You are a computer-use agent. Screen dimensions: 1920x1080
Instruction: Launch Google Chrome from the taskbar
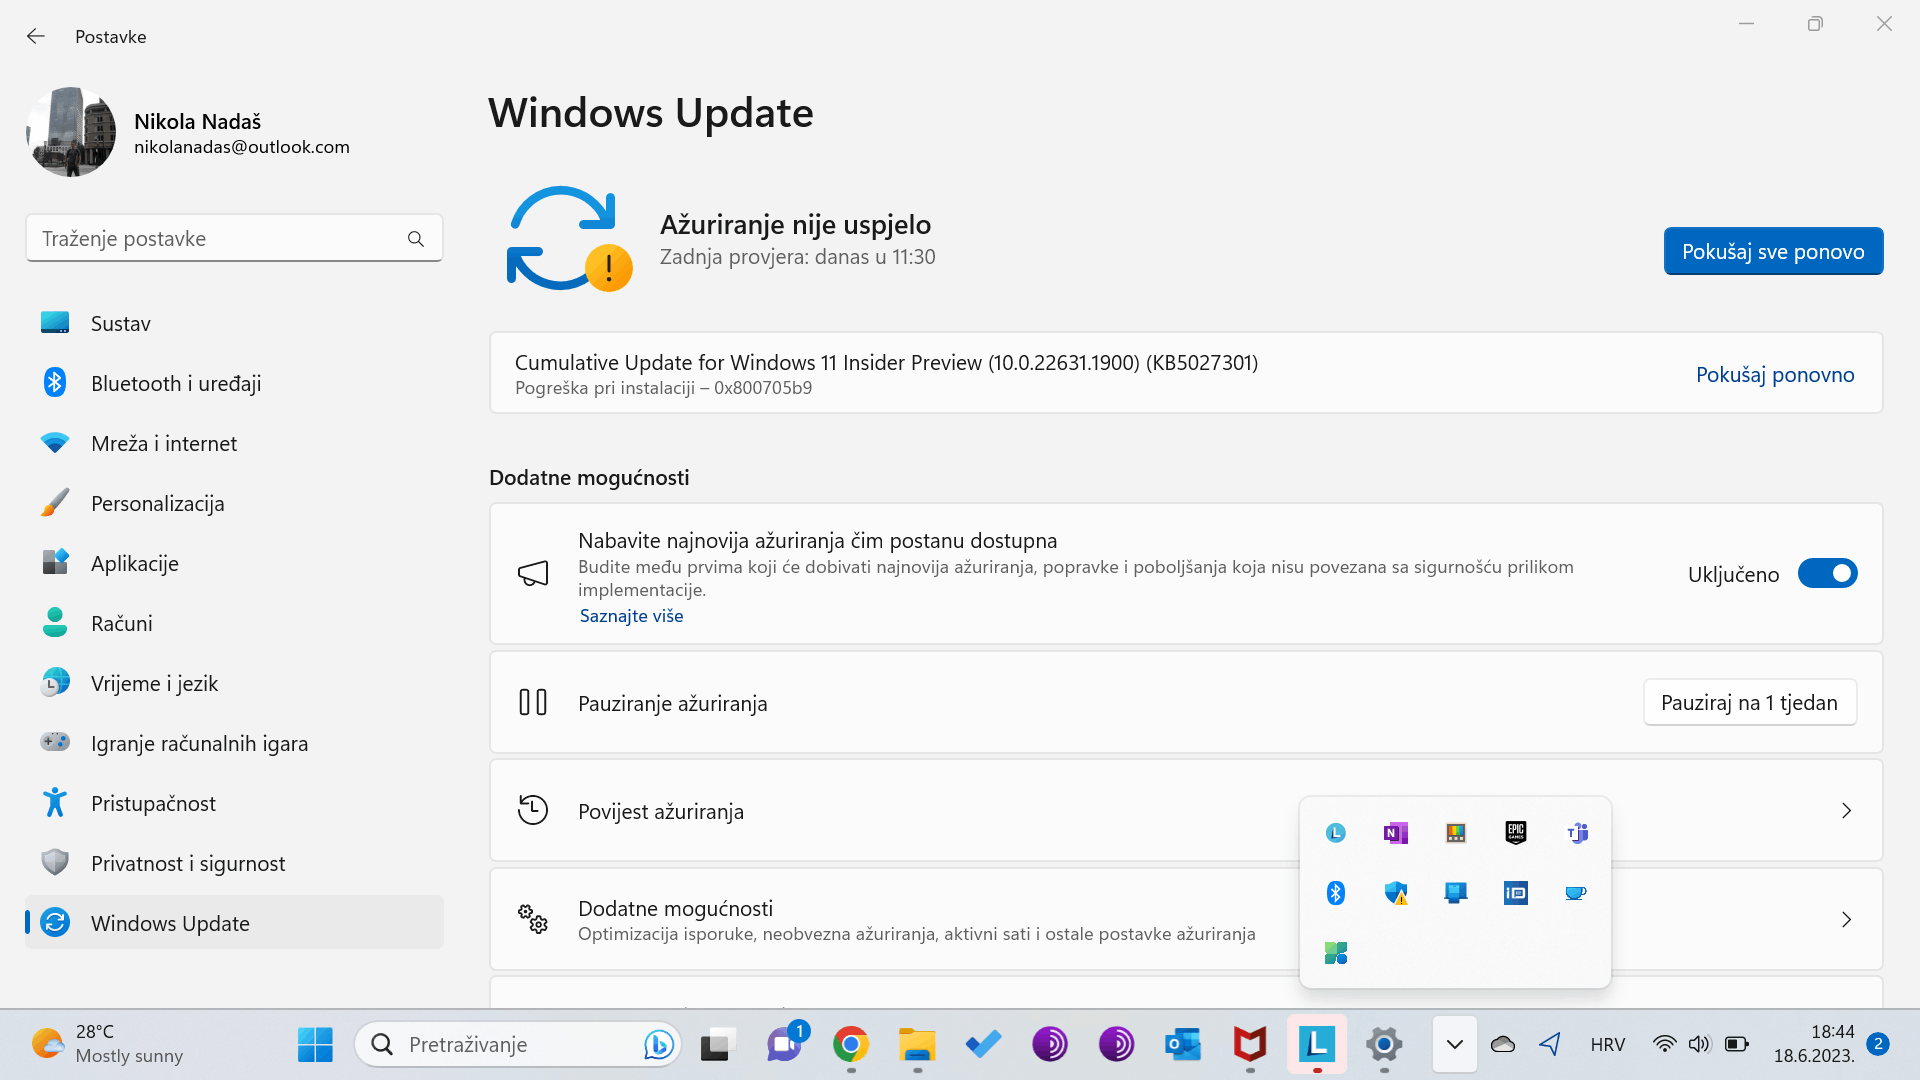tap(851, 1045)
